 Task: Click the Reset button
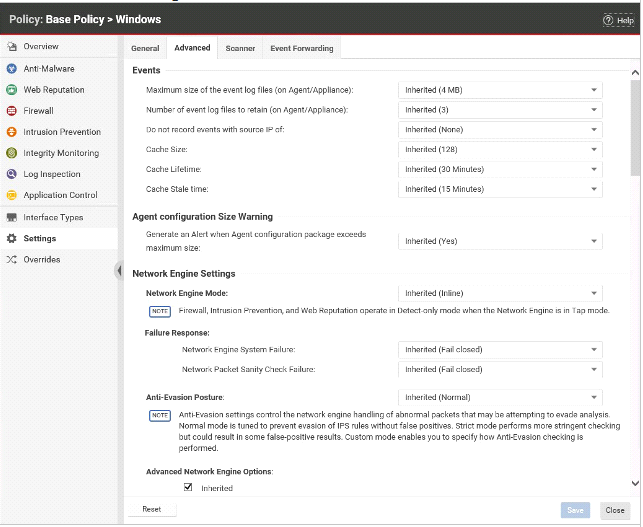coord(152,509)
